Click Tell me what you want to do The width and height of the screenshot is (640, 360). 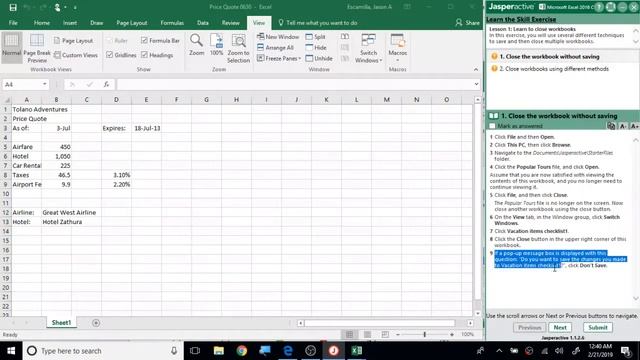(x=318, y=23)
